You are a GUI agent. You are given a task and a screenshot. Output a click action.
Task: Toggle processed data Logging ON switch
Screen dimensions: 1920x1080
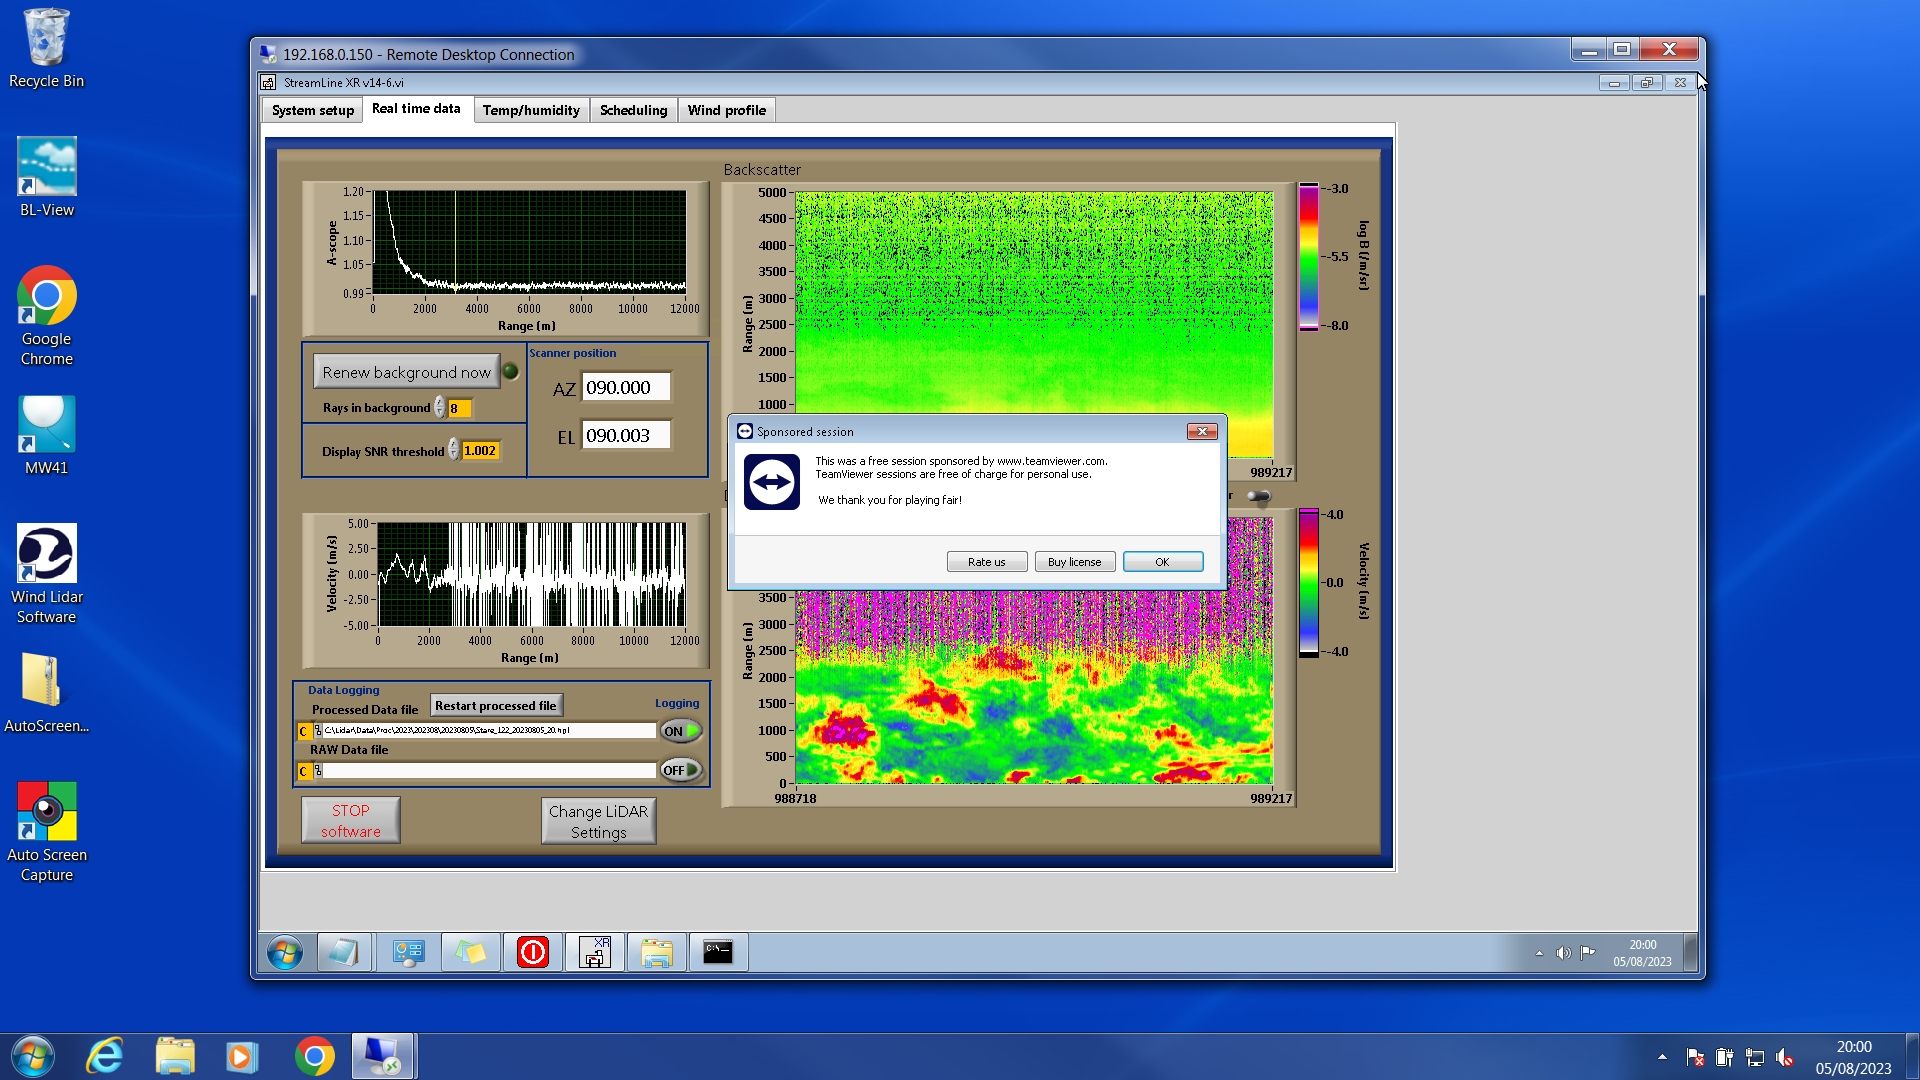[x=680, y=731]
